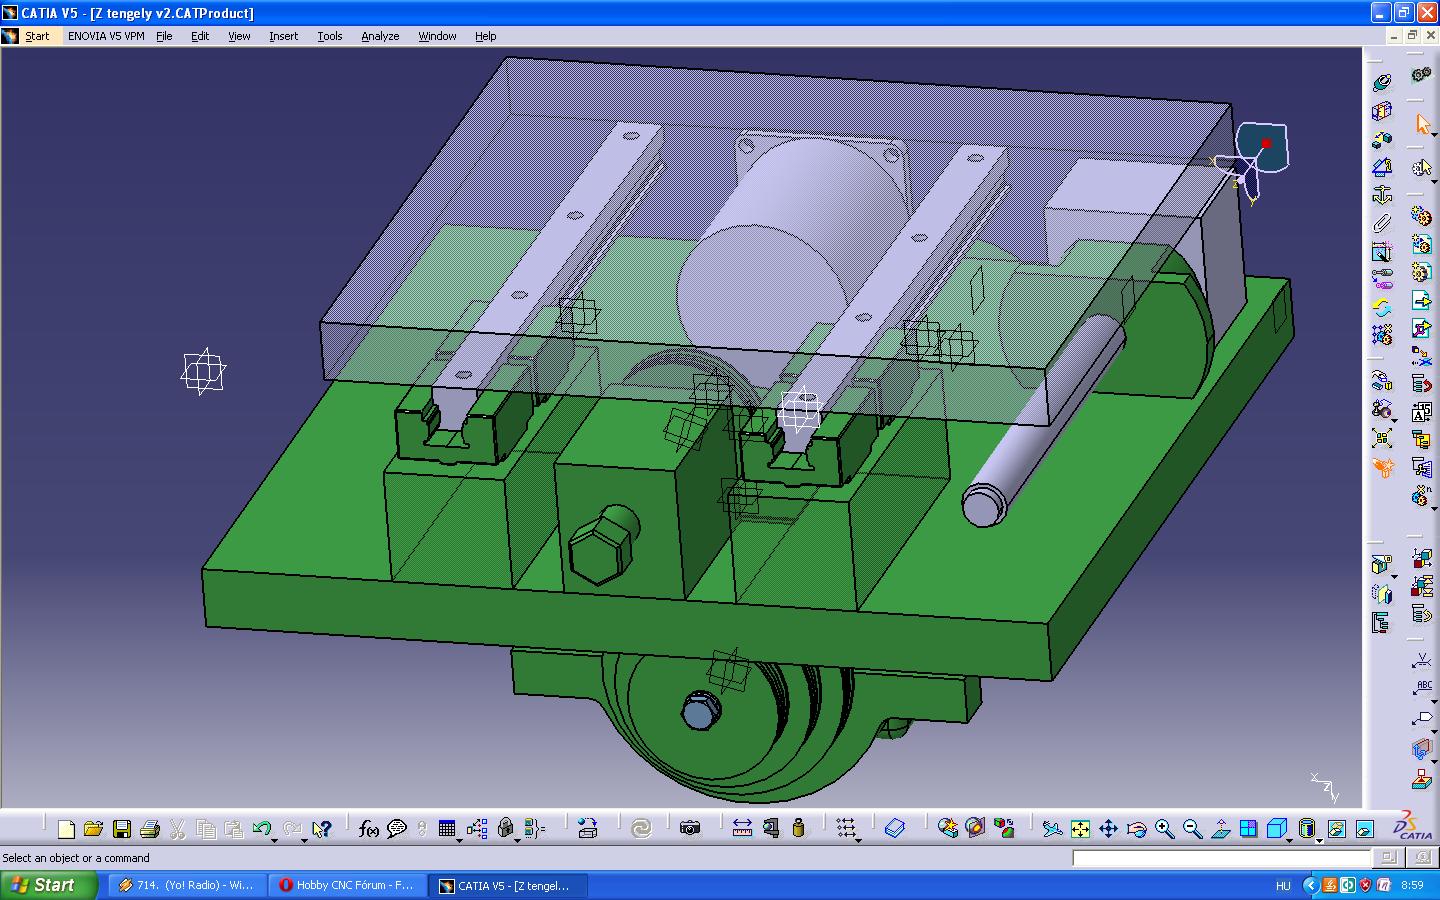1440x900 pixels.
Task: Click the Fit All In view icon
Action: [x=1080, y=828]
